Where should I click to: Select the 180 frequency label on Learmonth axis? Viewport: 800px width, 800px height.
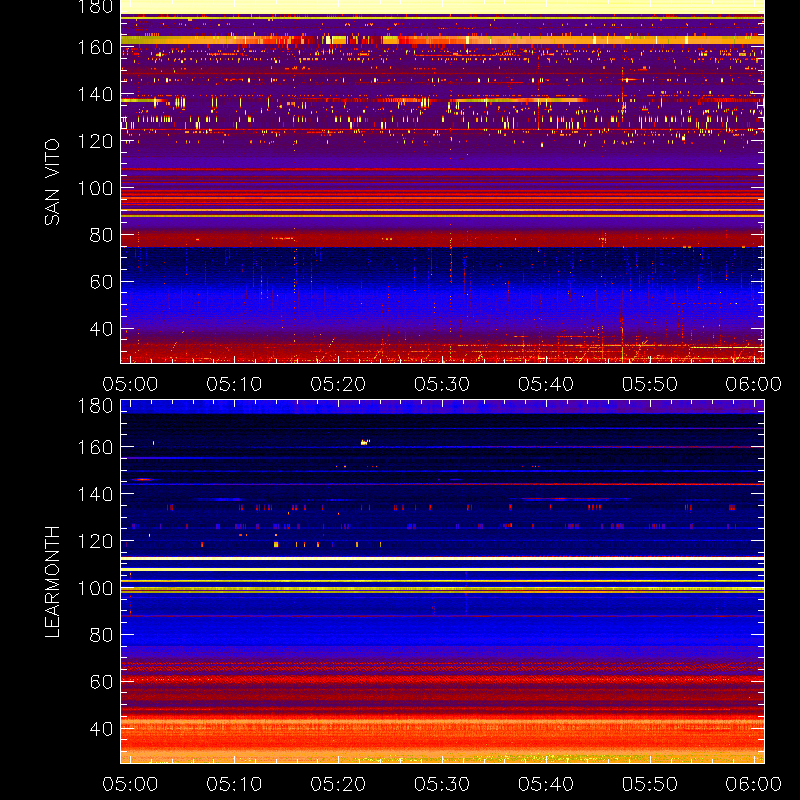95,406
